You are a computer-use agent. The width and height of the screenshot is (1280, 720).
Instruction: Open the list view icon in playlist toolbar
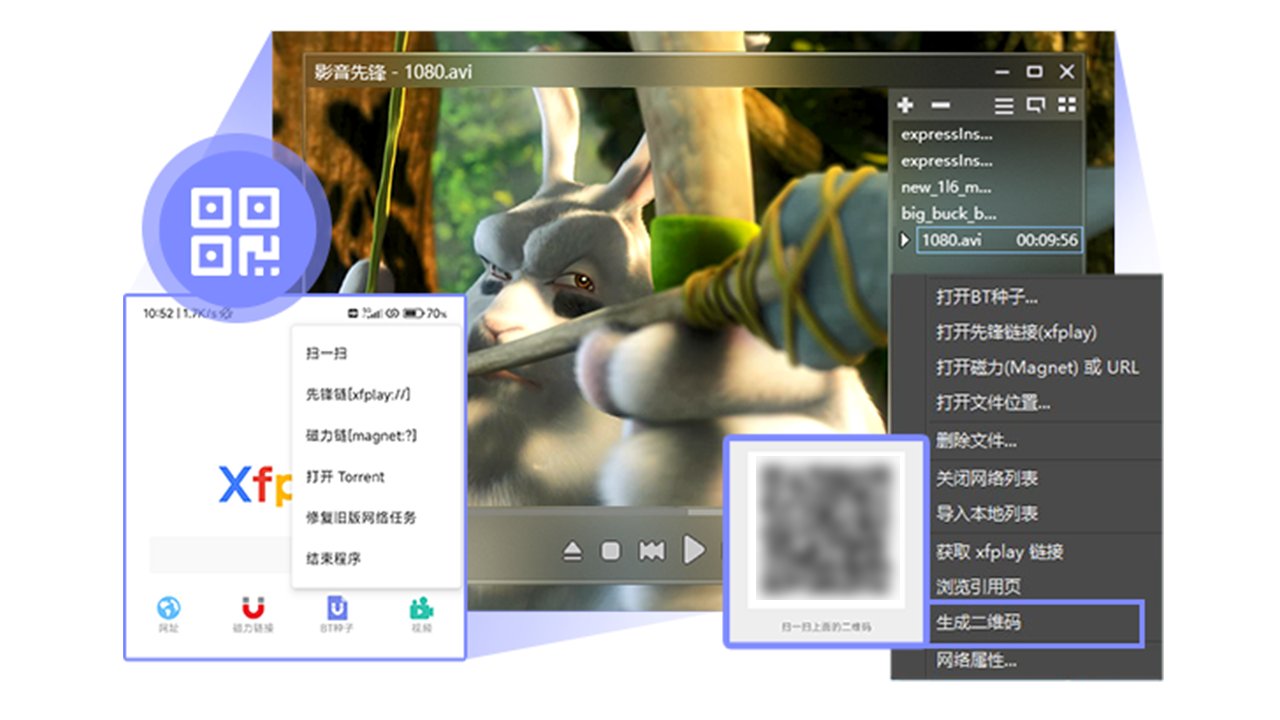tap(1003, 104)
